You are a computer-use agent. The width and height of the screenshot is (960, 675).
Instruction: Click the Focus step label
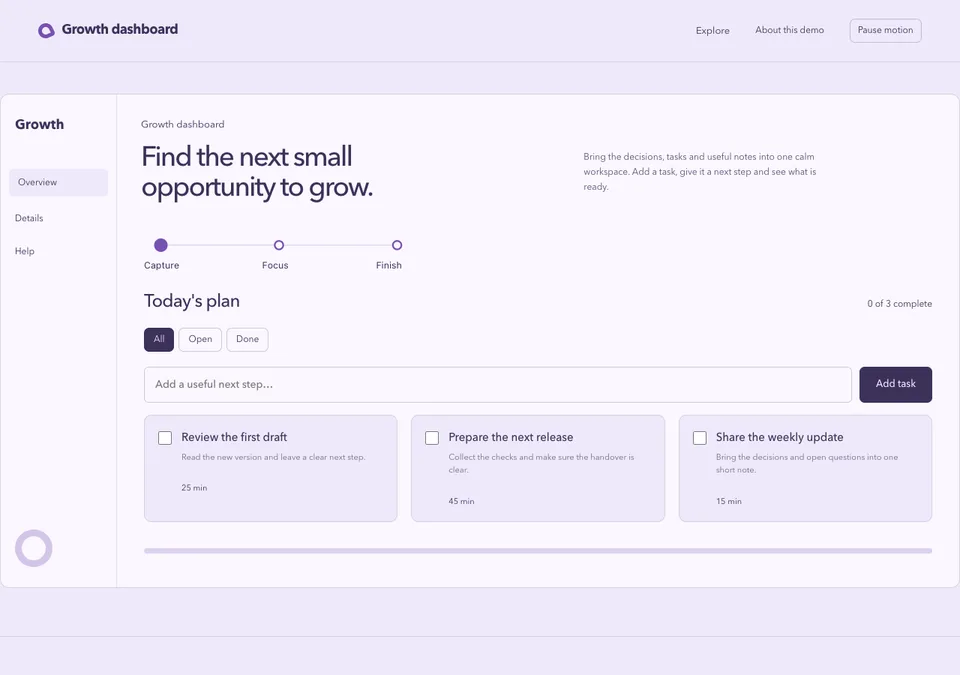[x=275, y=265]
